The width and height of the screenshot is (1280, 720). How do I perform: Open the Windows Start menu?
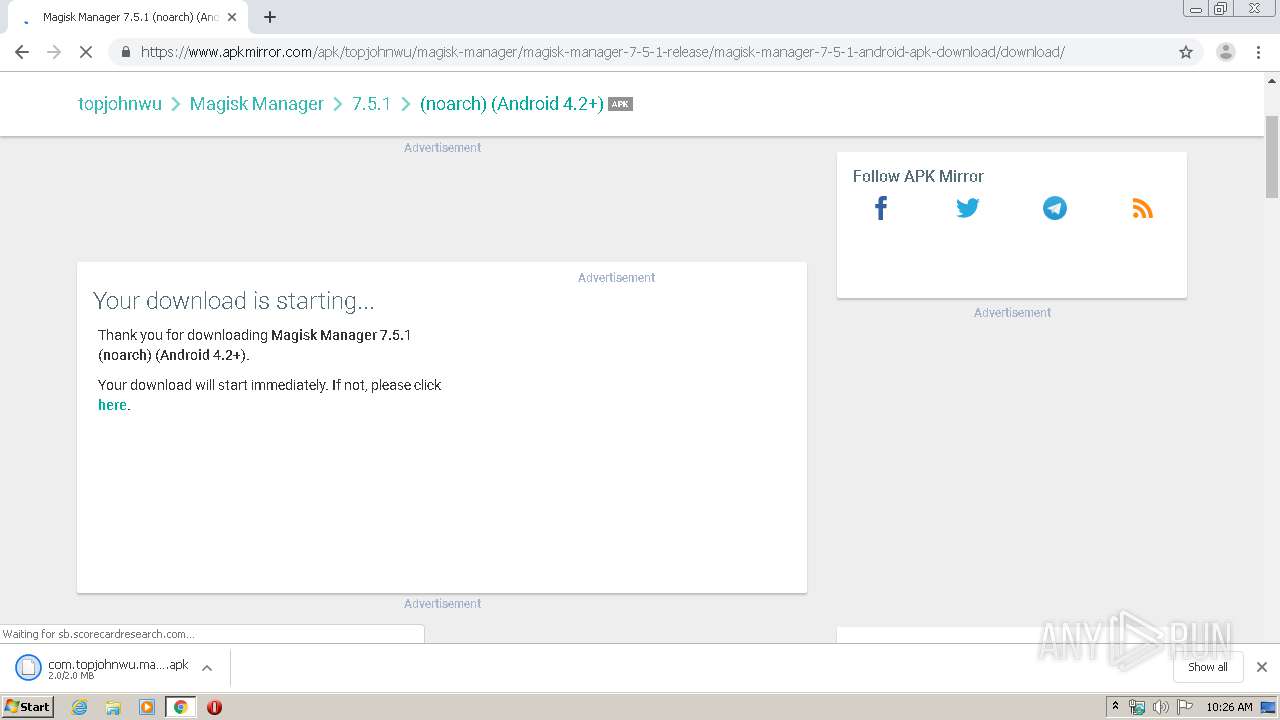coord(28,706)
